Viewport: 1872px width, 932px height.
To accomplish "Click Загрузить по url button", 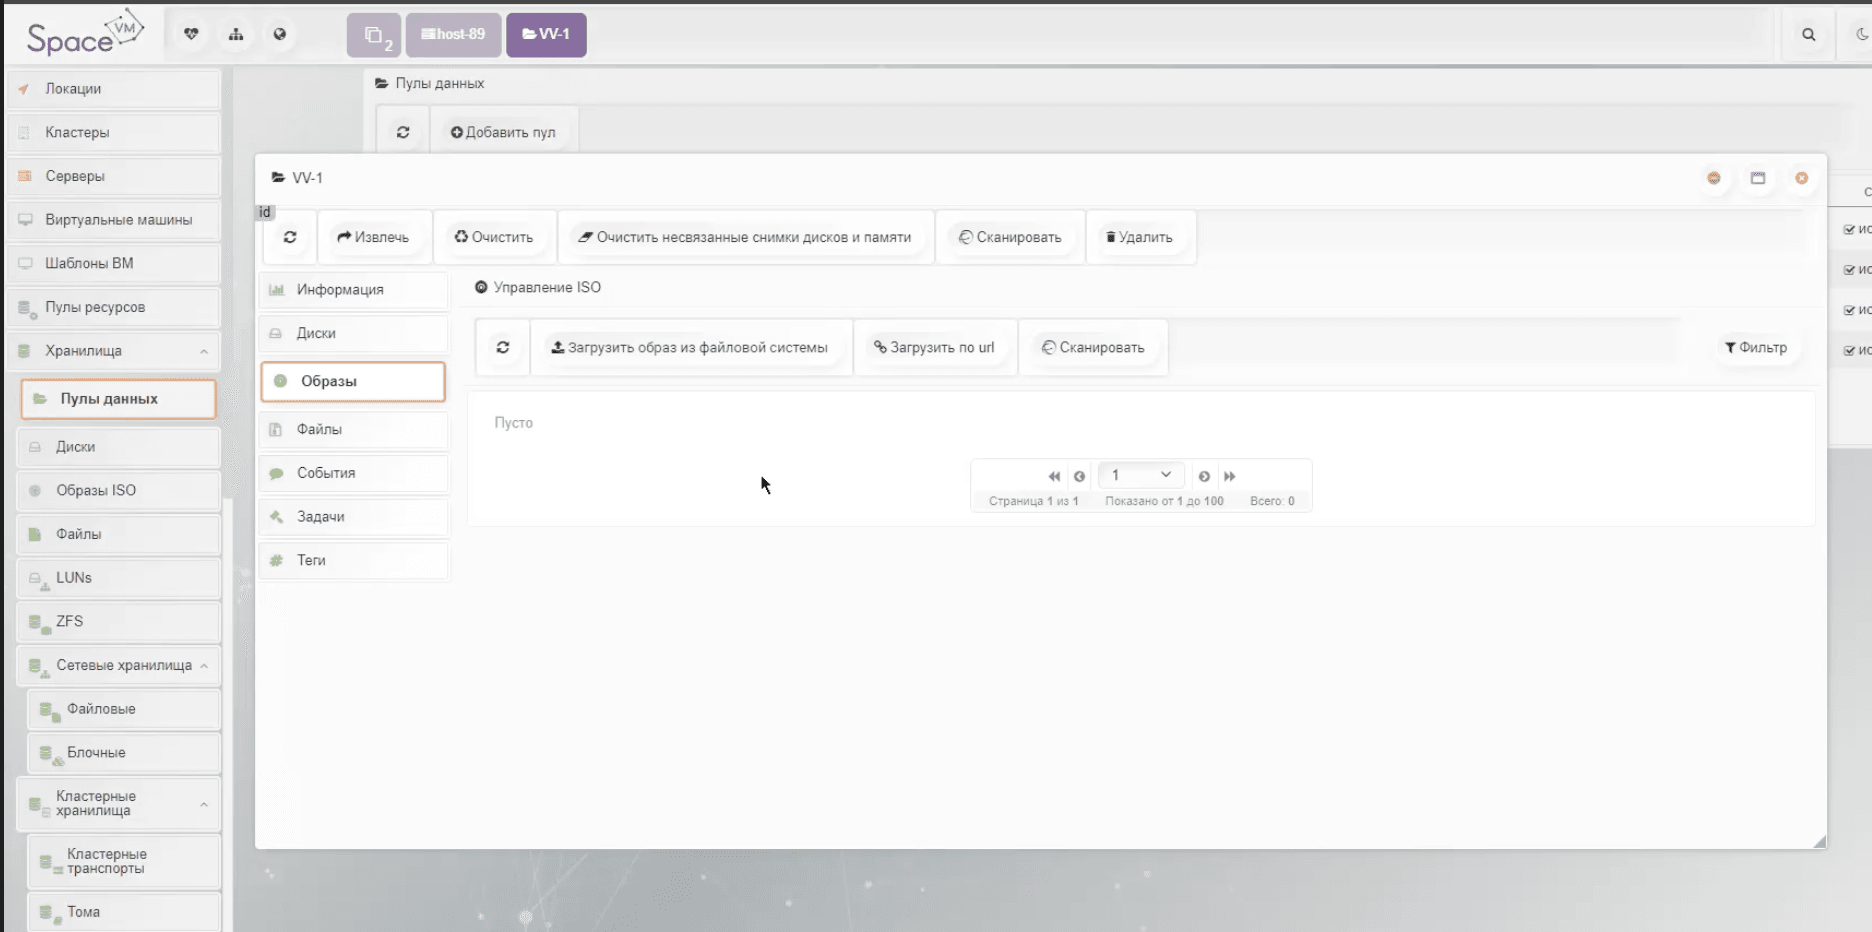I will [x=934, y=347].
